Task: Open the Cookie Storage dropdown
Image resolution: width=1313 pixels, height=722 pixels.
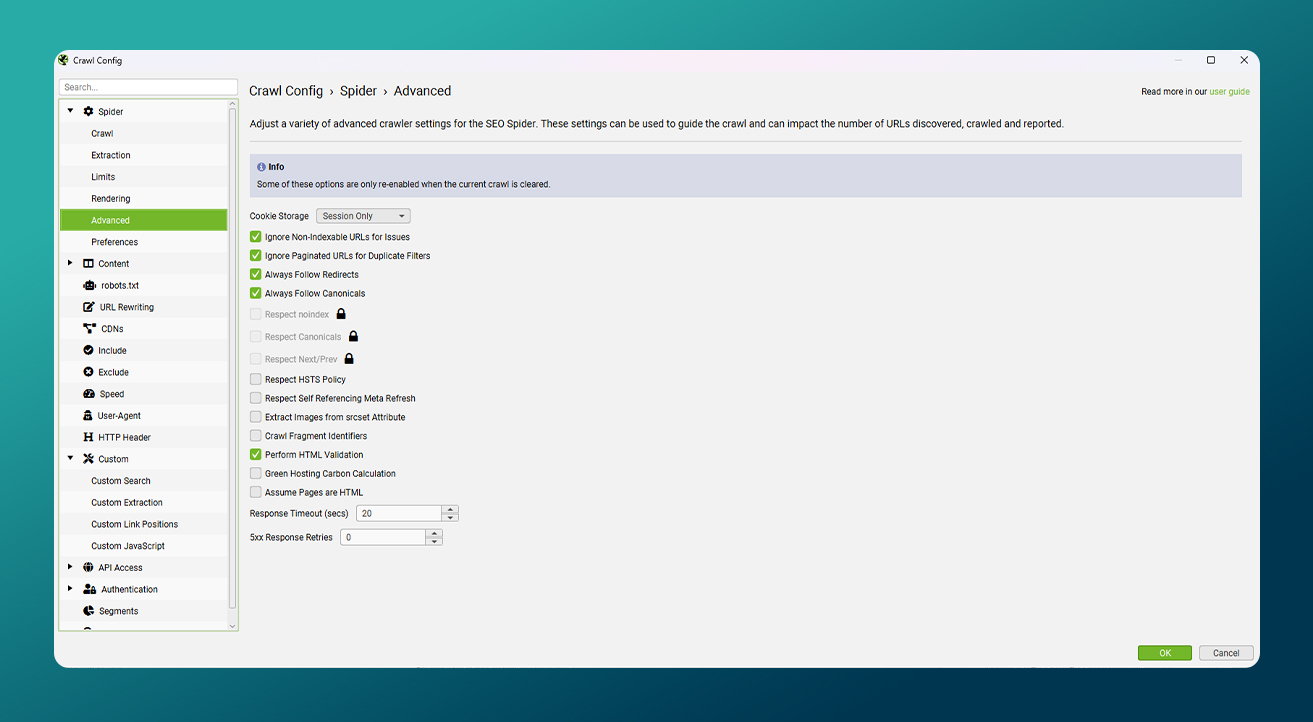Action: coord(363,216)
